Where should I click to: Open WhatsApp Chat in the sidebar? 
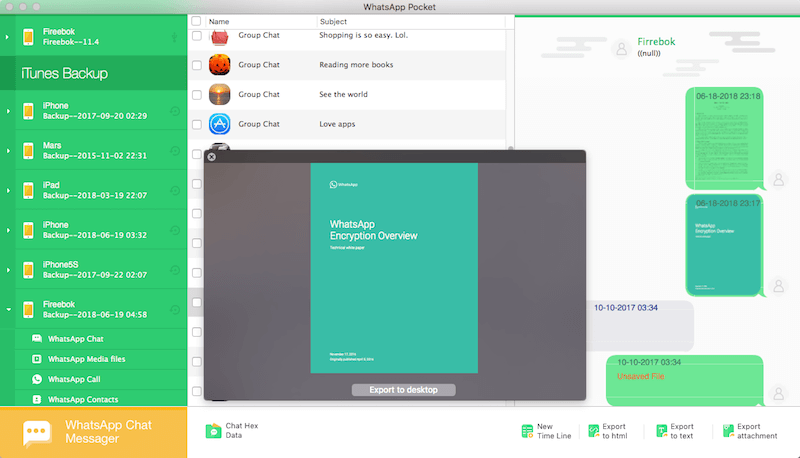click(x=101, y=339)
